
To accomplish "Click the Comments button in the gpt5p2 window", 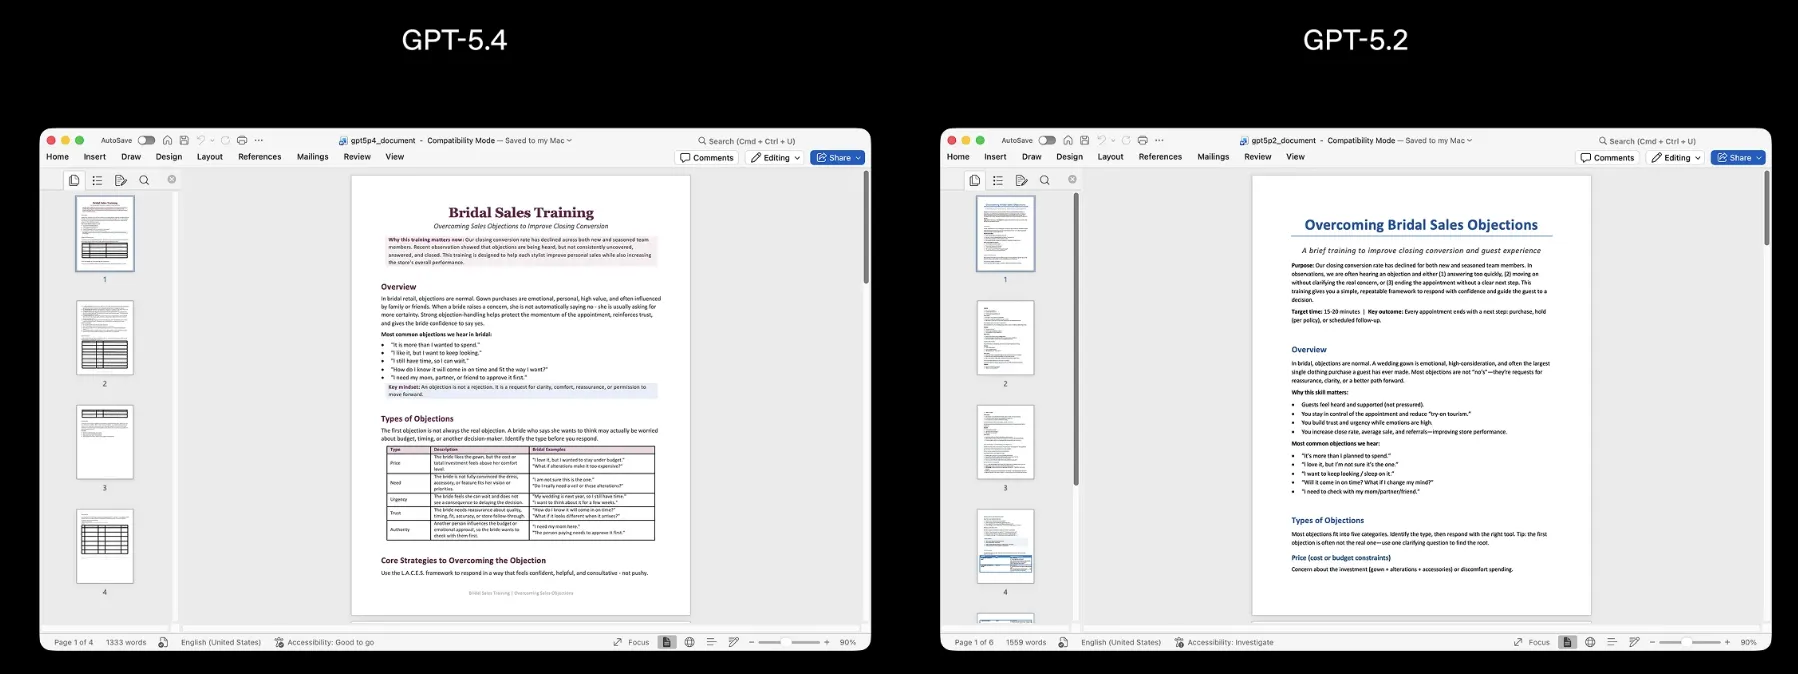I will (x=1607, y=158).
